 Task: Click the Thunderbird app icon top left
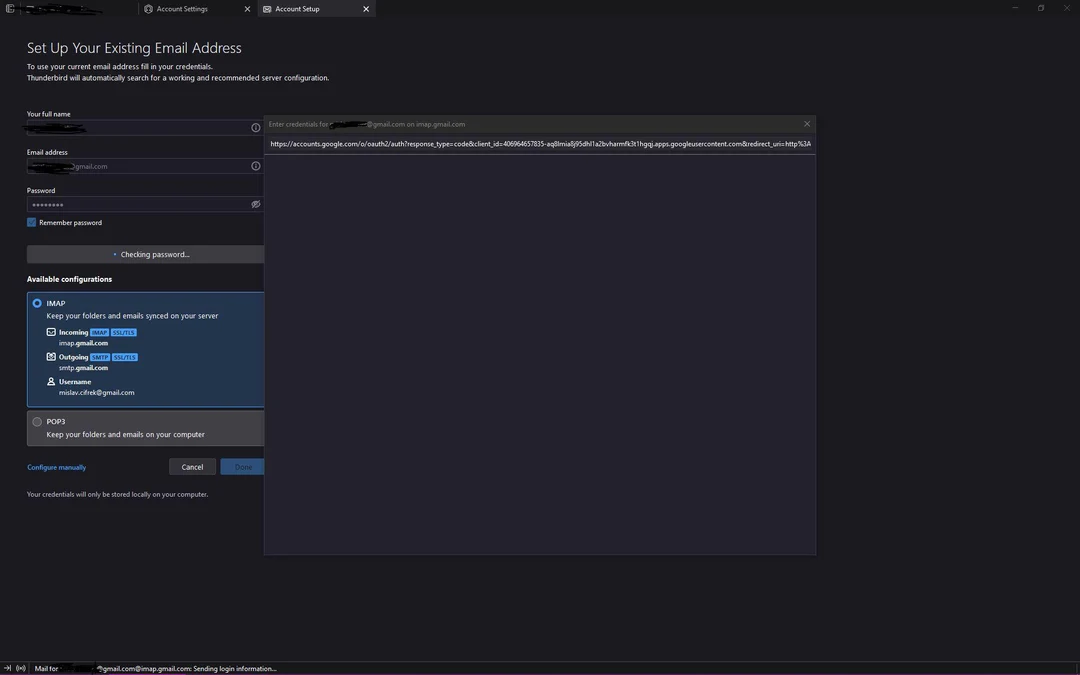pyautogui.click(x=8, y=7)
